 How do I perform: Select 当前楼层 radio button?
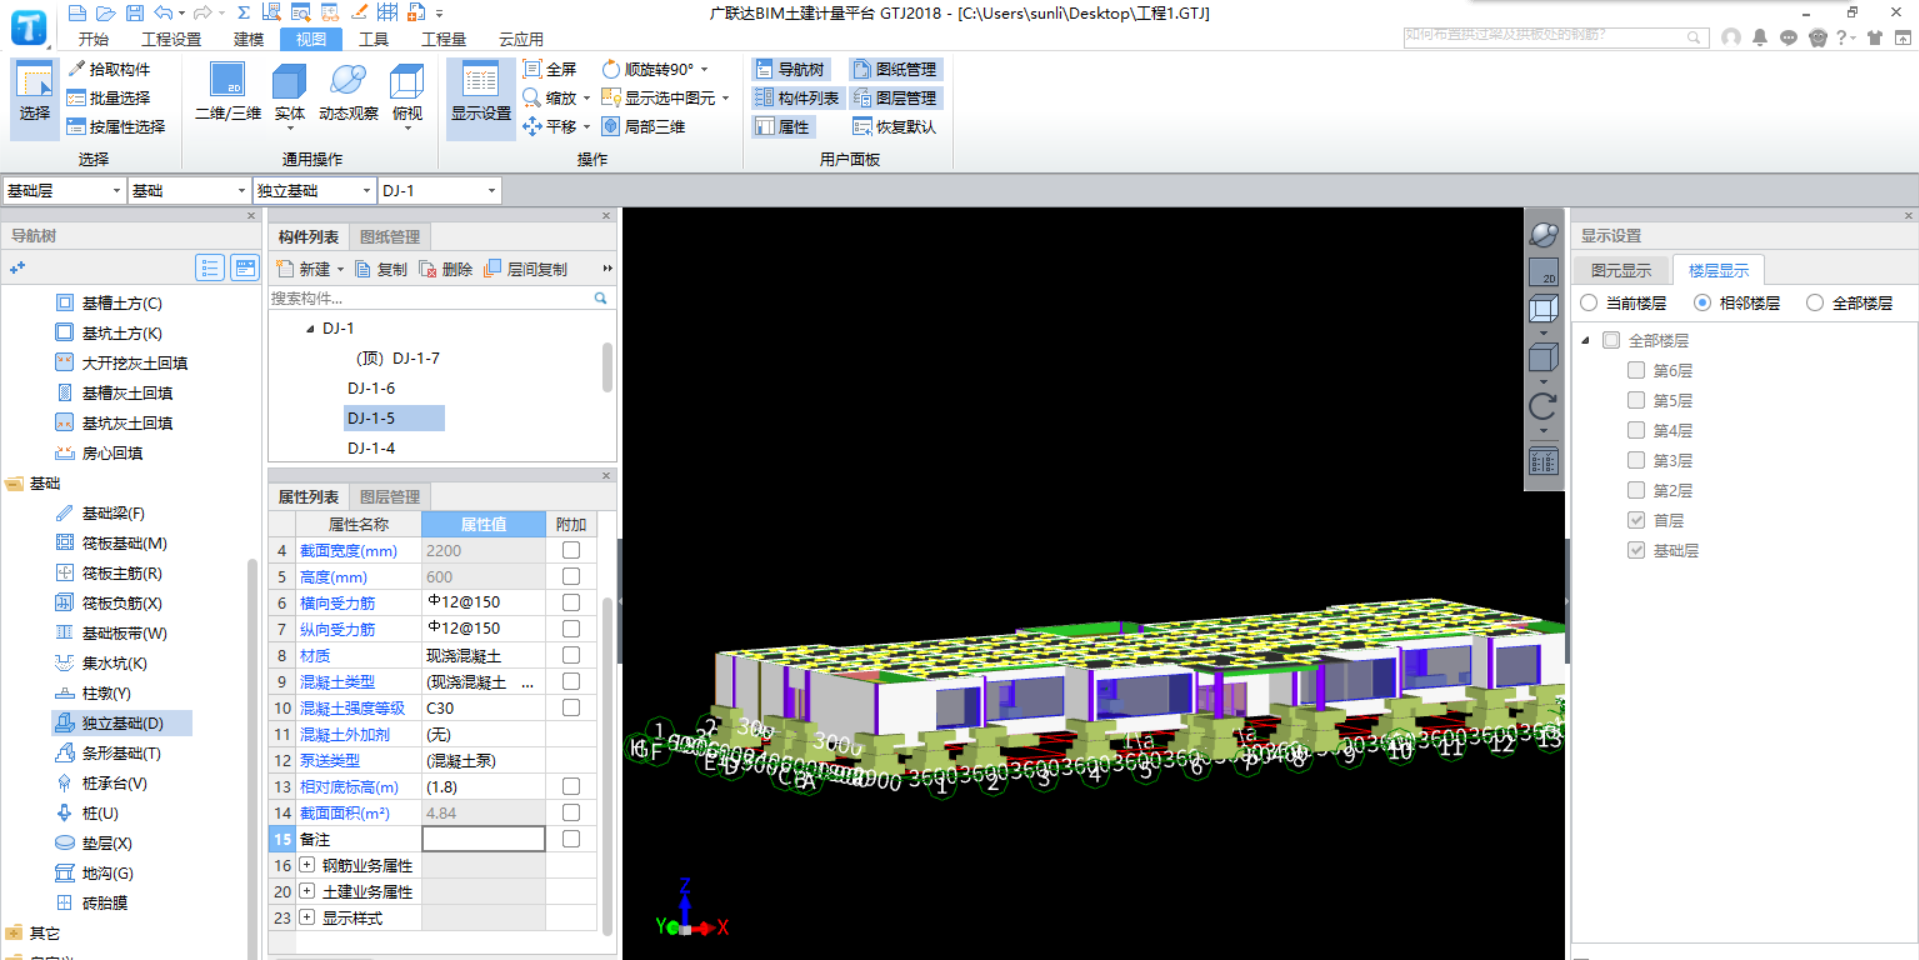pyautogui.click(x=1589, y=303)
